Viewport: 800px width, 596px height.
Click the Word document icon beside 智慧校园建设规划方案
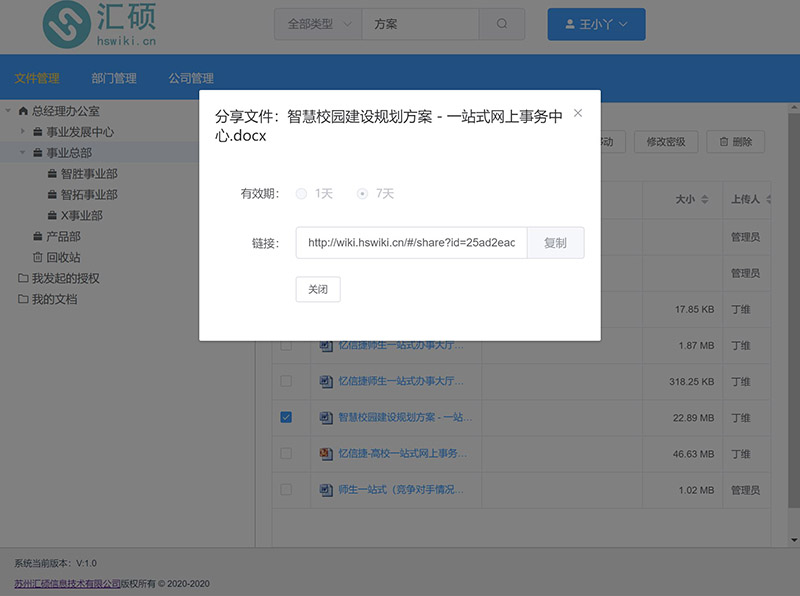[x=325, y=417]
